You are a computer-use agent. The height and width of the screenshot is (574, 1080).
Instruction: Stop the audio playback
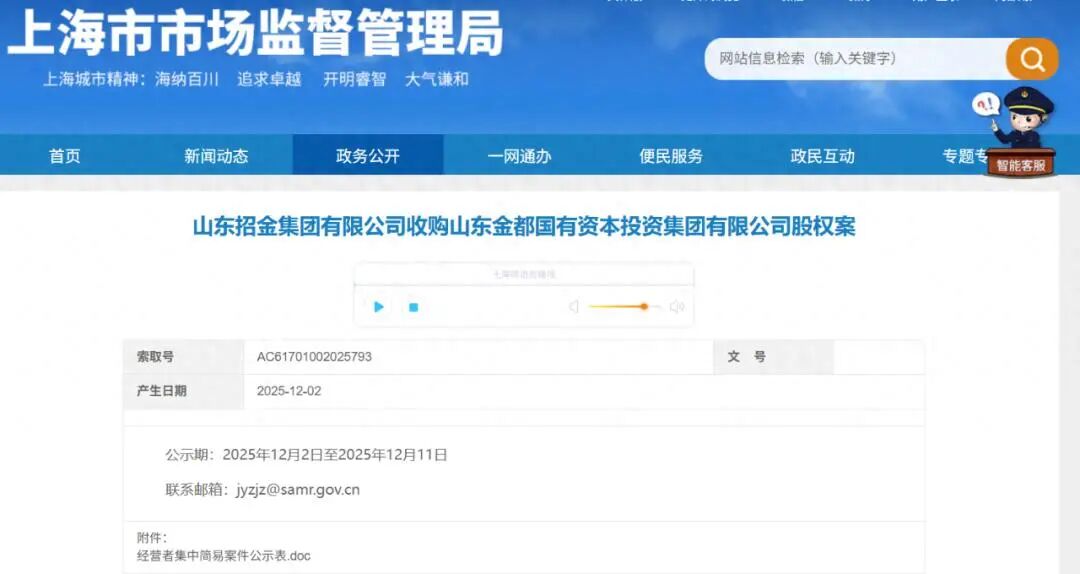413,307
